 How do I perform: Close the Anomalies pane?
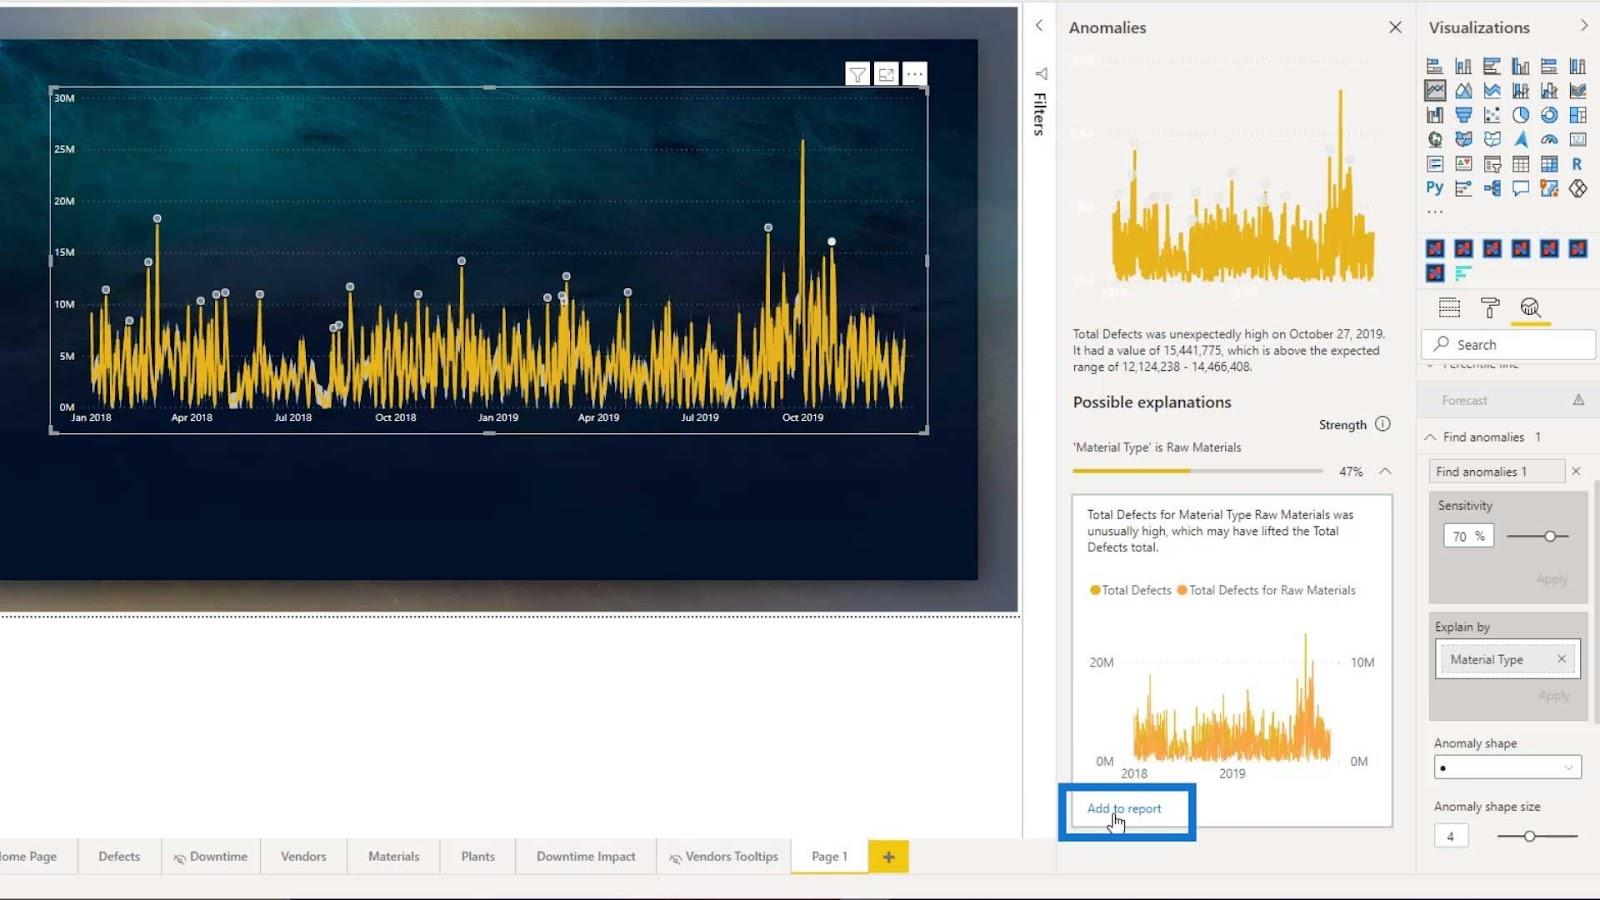pos(1395,27)
